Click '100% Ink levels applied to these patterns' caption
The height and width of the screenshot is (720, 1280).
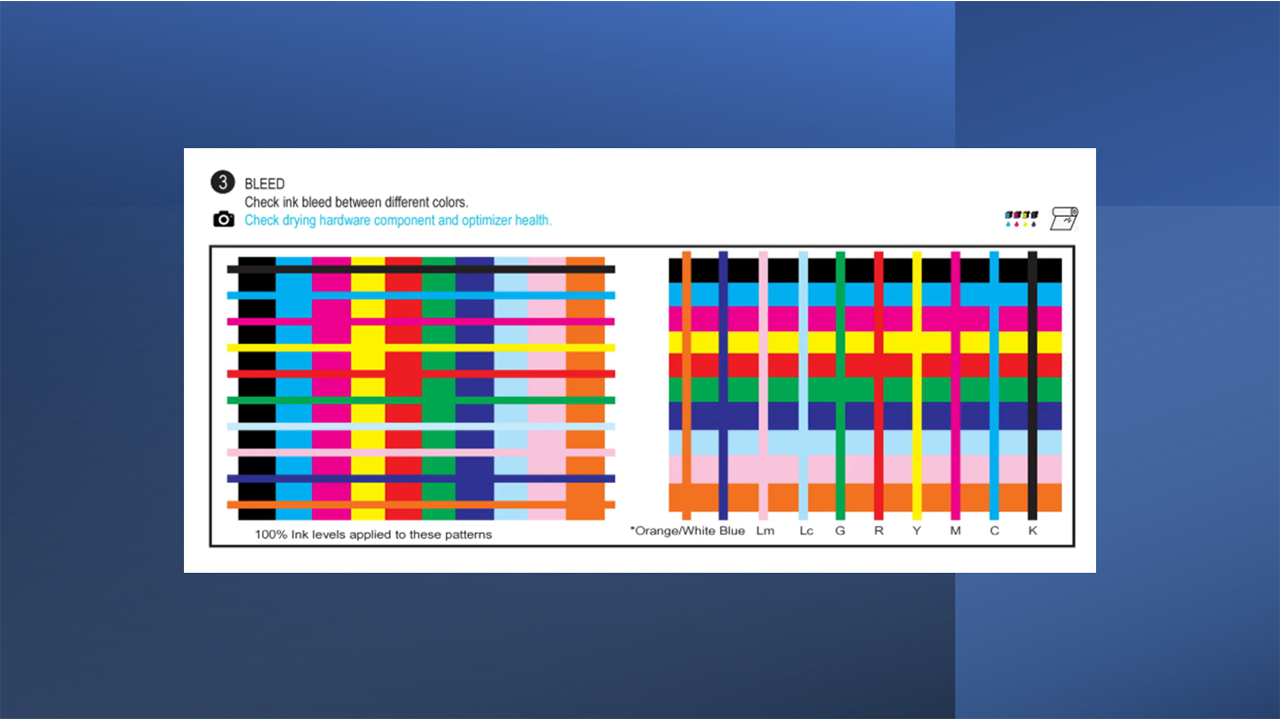click(x=373, y=534)
